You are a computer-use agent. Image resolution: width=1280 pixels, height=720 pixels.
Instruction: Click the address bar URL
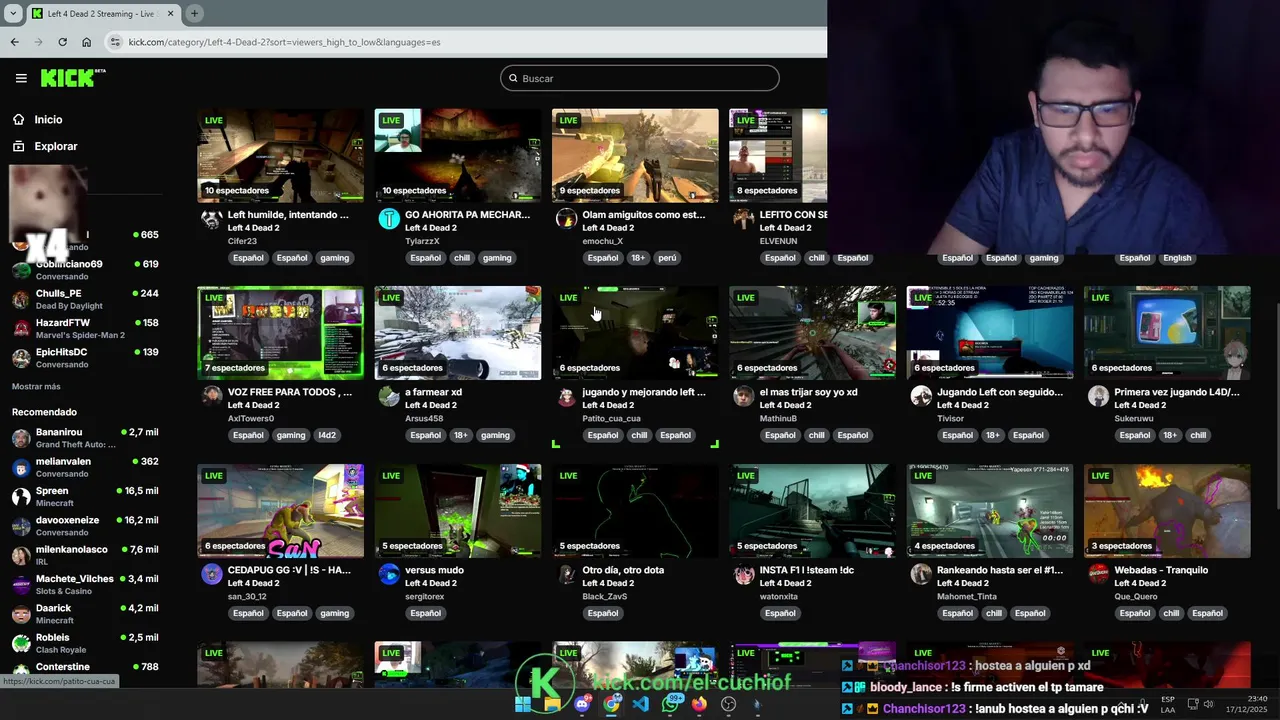284,42
